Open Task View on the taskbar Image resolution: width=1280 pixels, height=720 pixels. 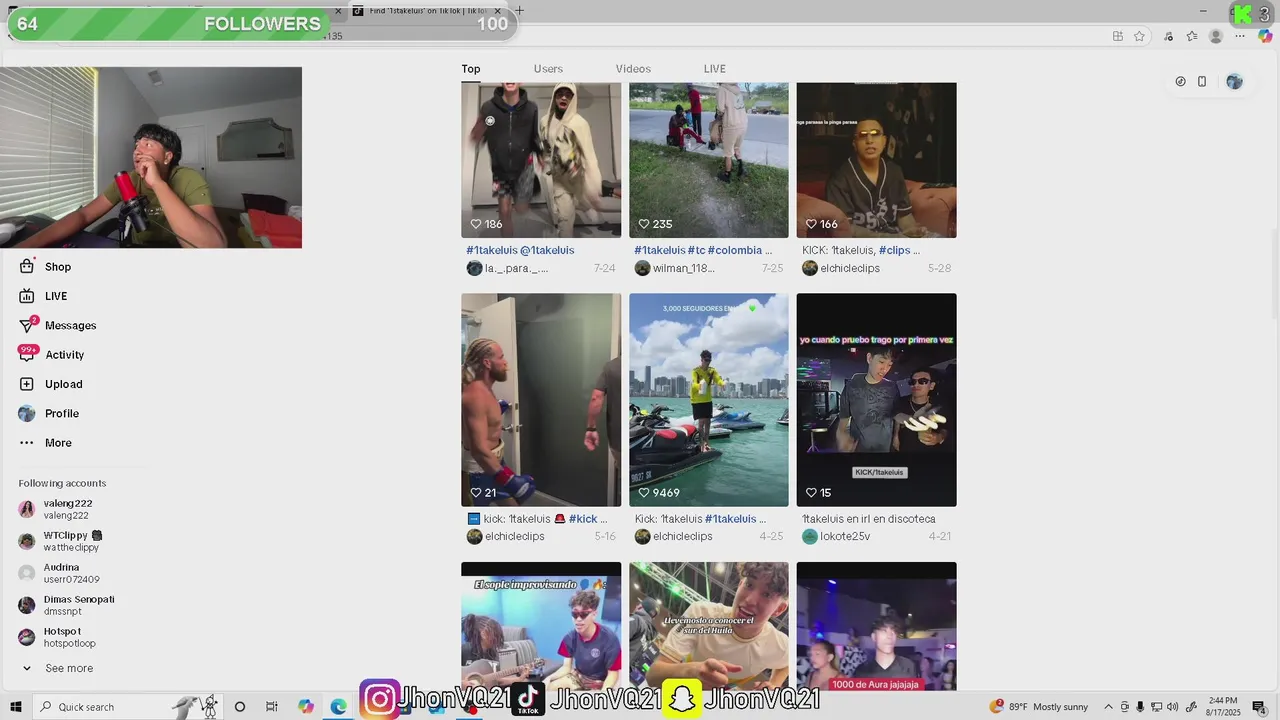272,707
